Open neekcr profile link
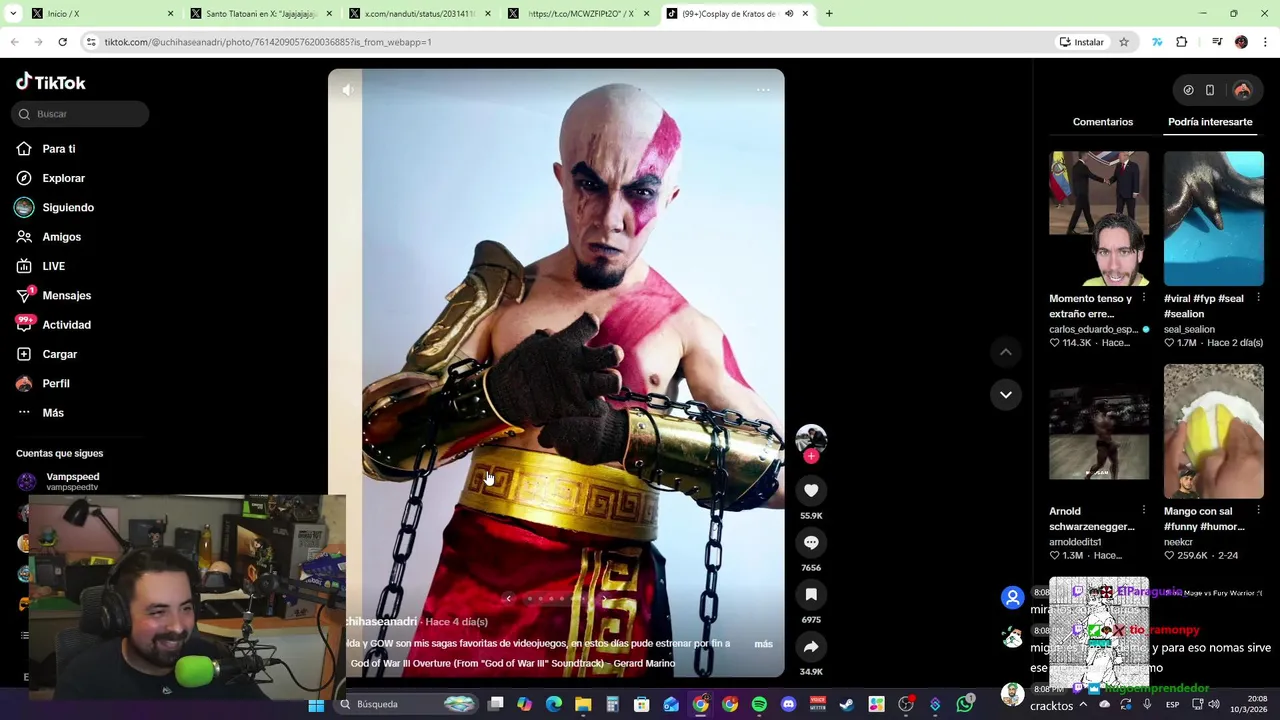Screen dimensions: 1280x720 point(1178,542)
